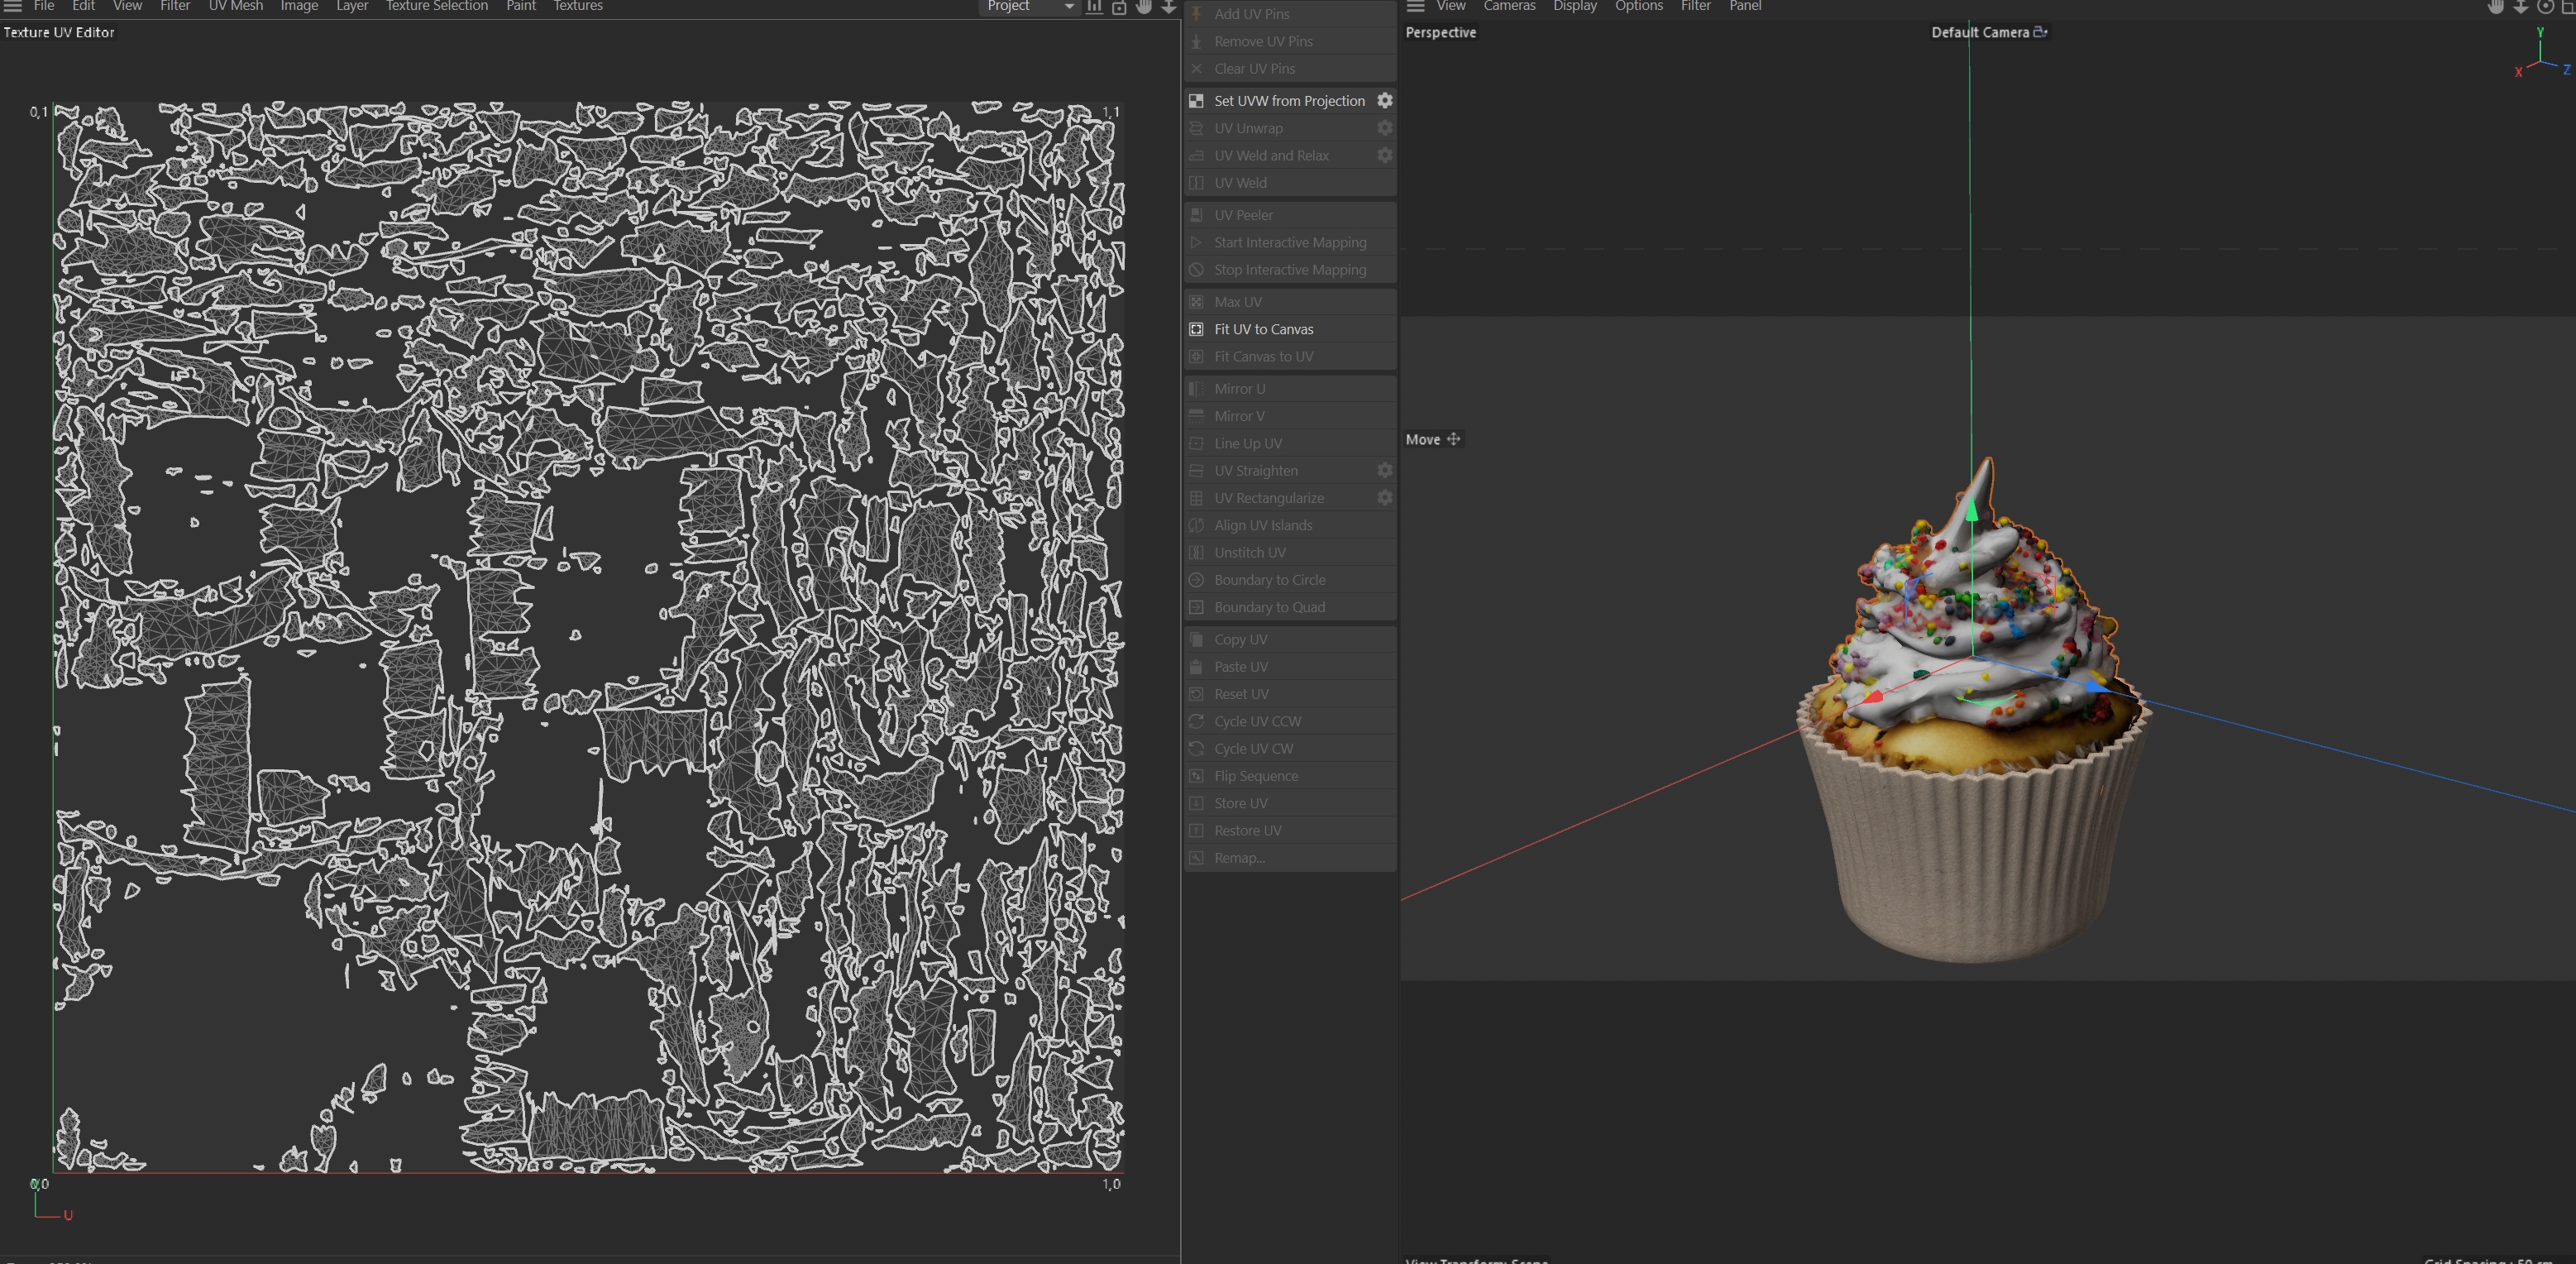This screenshot has height=1264, width=2576.
Task: Click the pan hand icon in UV editor
Action: [1144, 6]
